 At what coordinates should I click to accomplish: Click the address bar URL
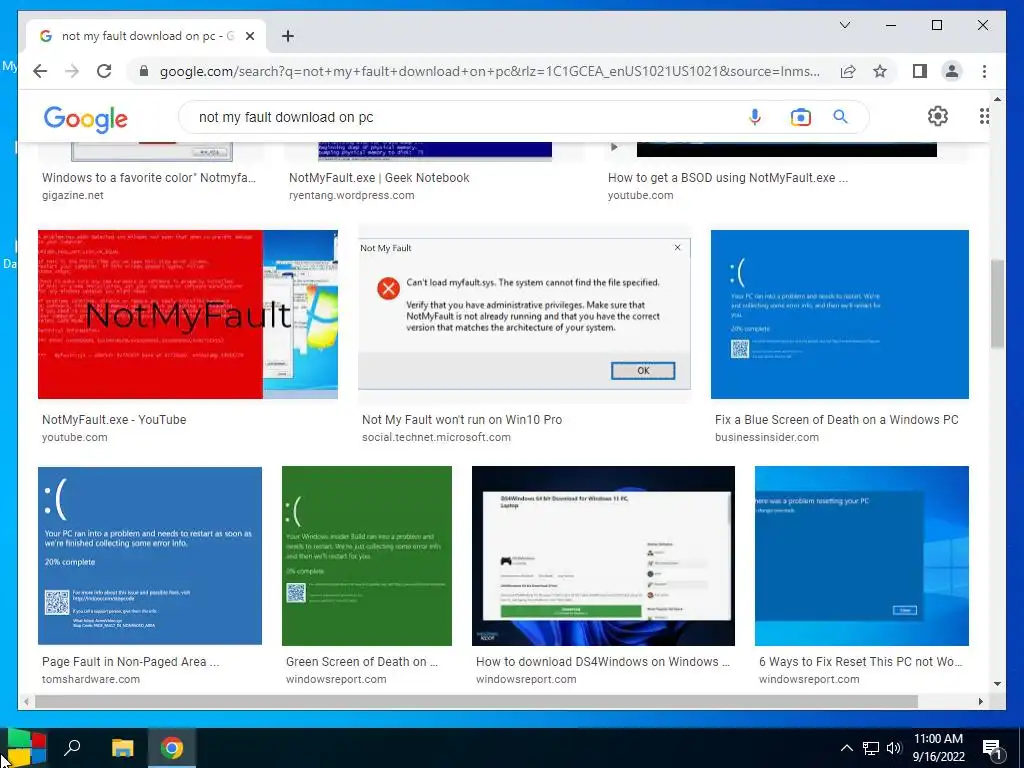click(489, 71)
